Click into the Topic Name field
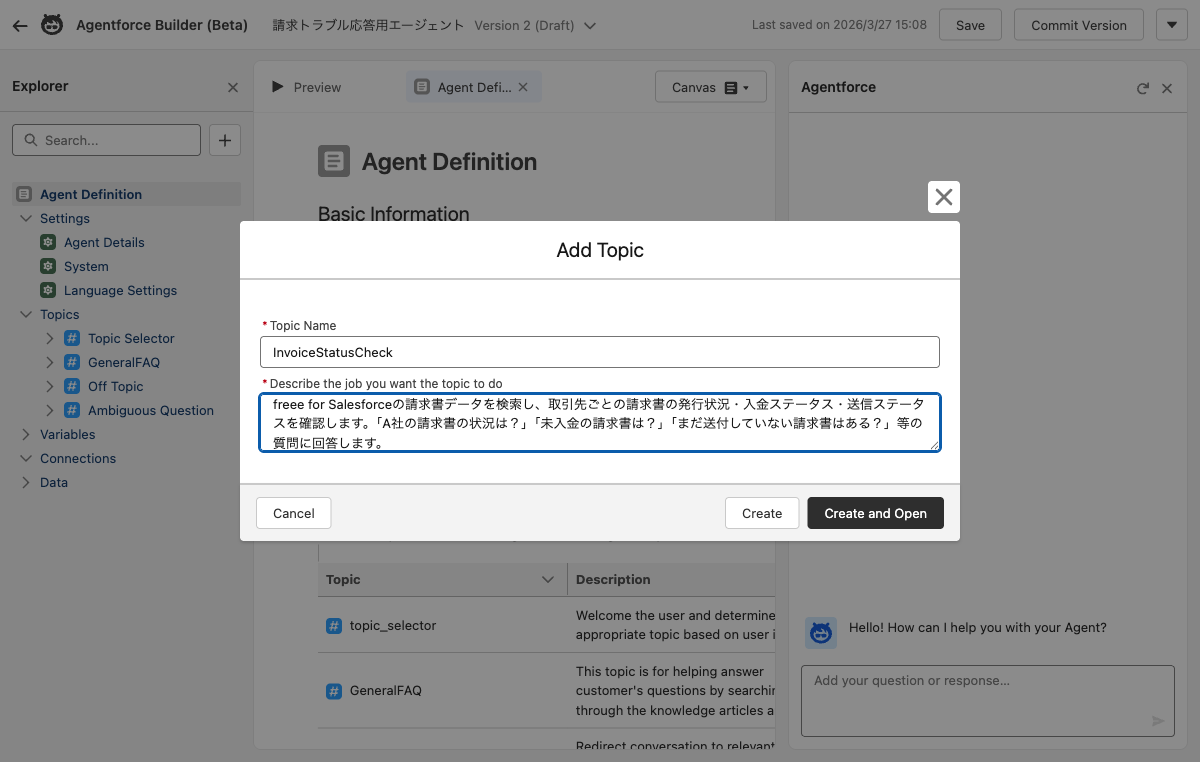The image size is (1200, 762). (599, 352)
